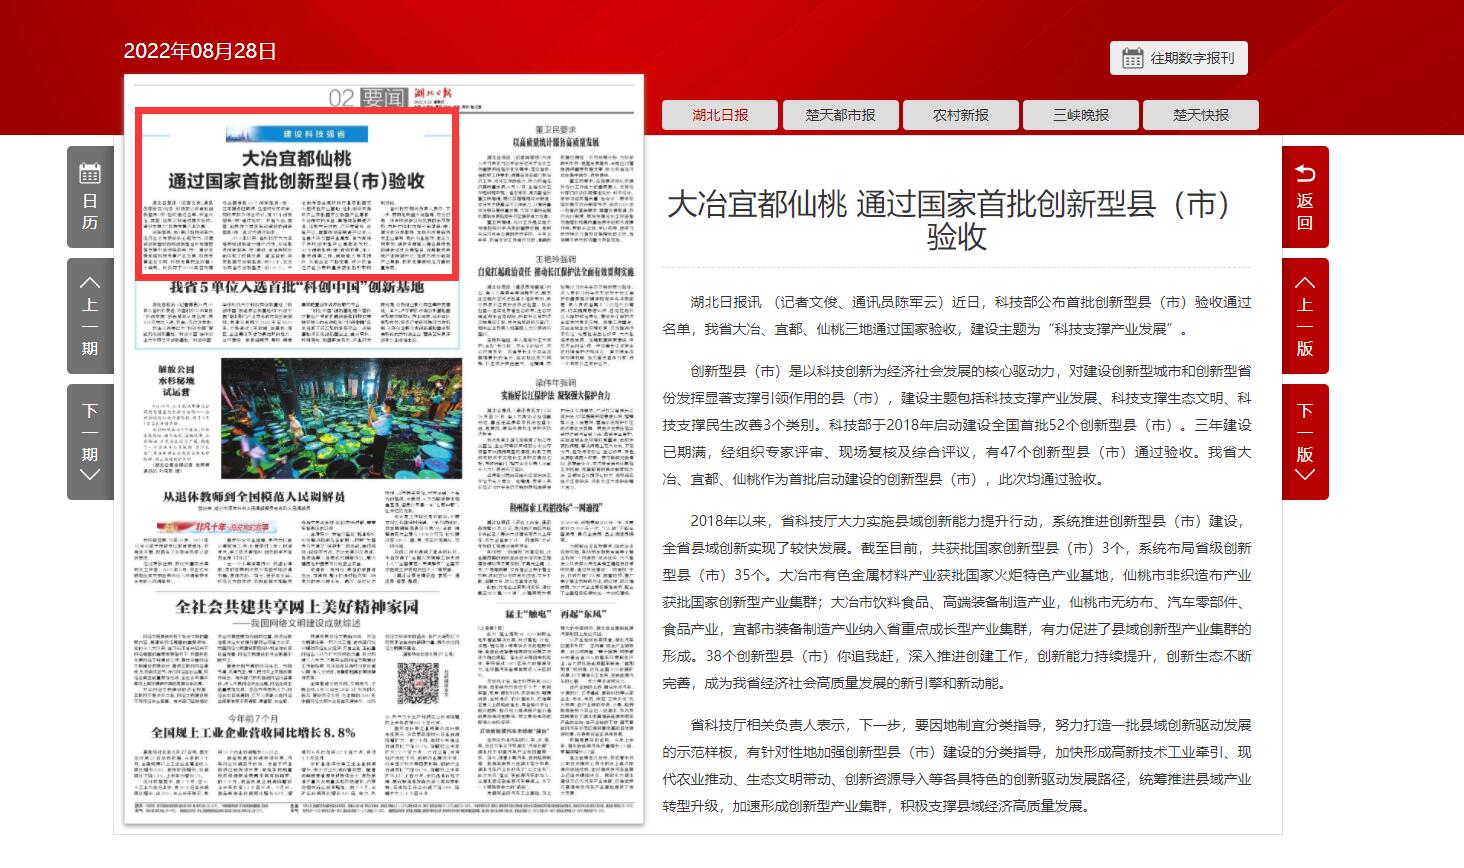Screen dimensions: 1464x868
Task: Click the 建设科技强省 banner tag
Action: pyautogui.click(x=297, y=133)
